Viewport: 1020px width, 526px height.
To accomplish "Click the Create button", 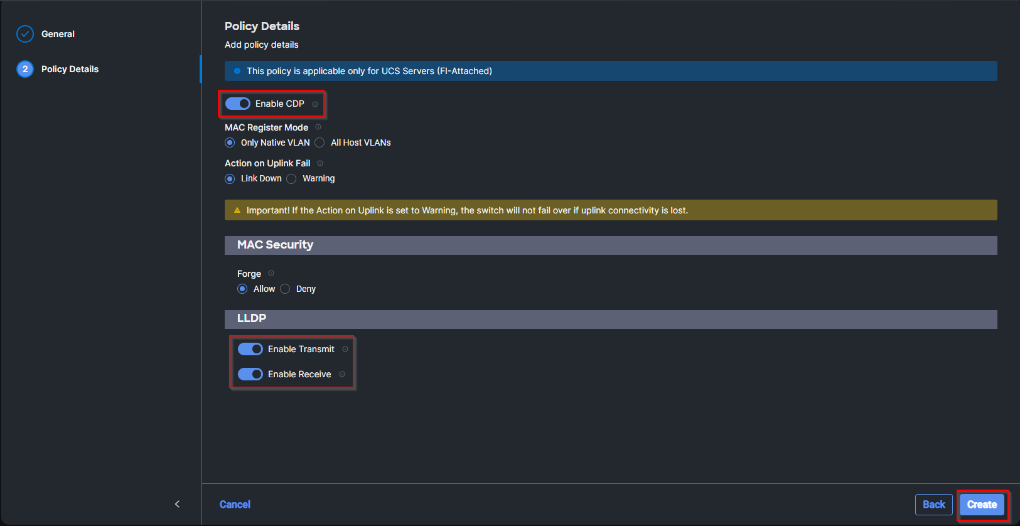I will 981,504.
